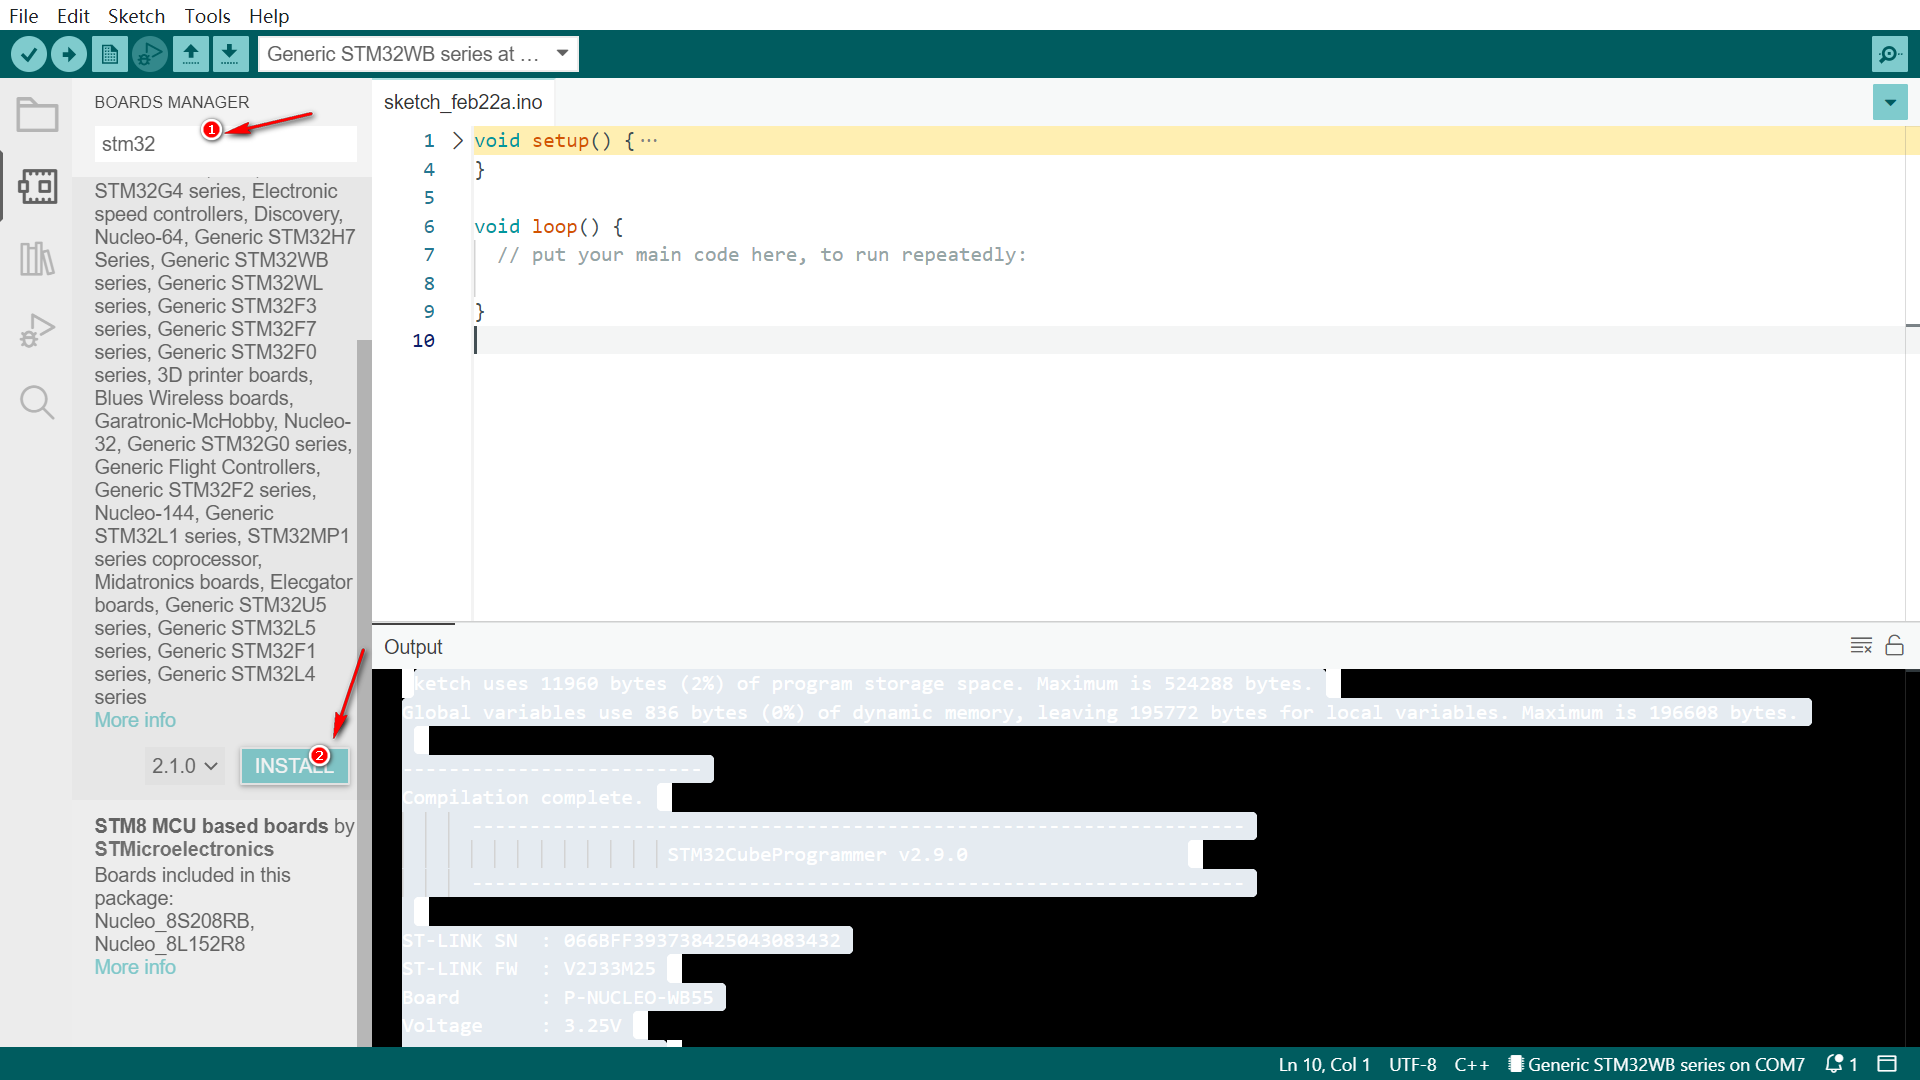Open the Sketch menu
This screenshot has height=1080, width=1920.
pyautogui.click(x=136, y=16)
